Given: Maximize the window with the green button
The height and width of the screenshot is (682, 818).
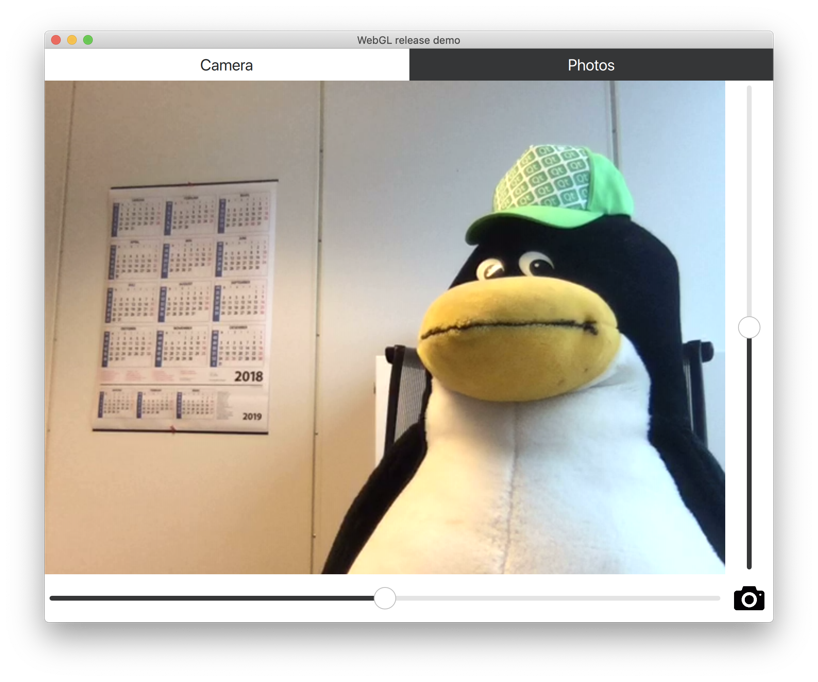Looking at the screenshot, I should pos(88,40).
